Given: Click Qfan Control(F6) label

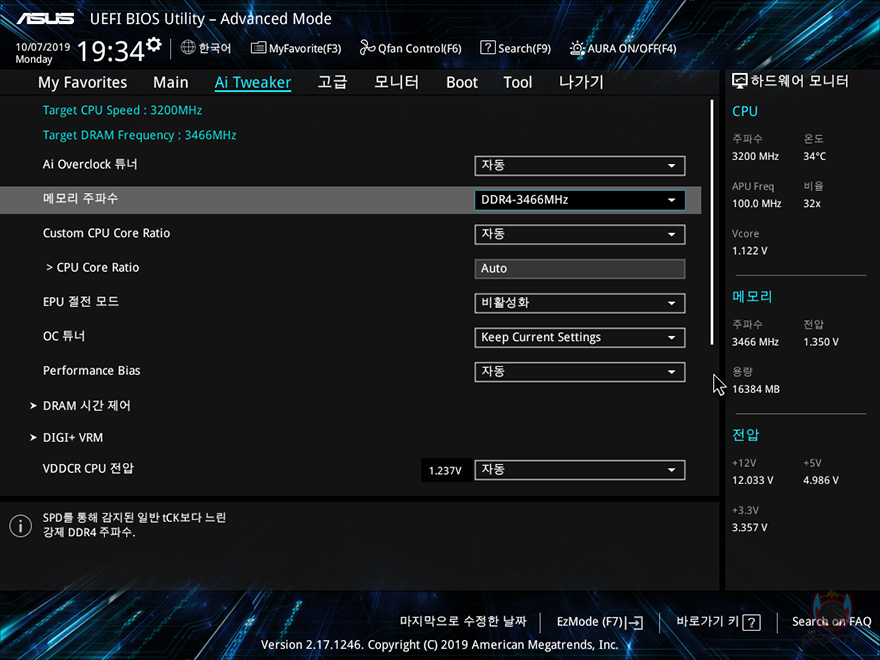Looking at the screenshot, I should (419, 49).
